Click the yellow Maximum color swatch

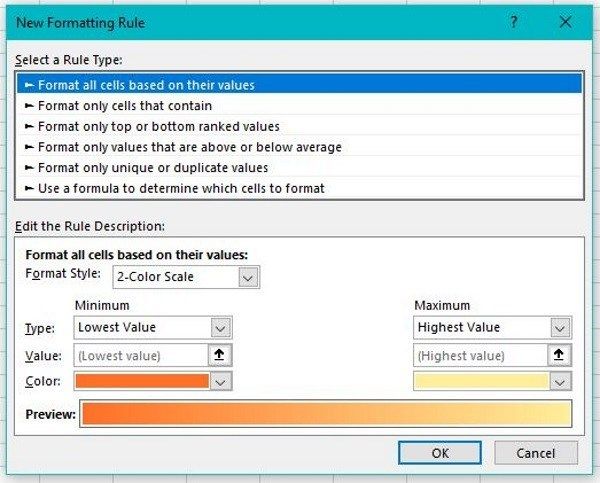tap(482, 381)
